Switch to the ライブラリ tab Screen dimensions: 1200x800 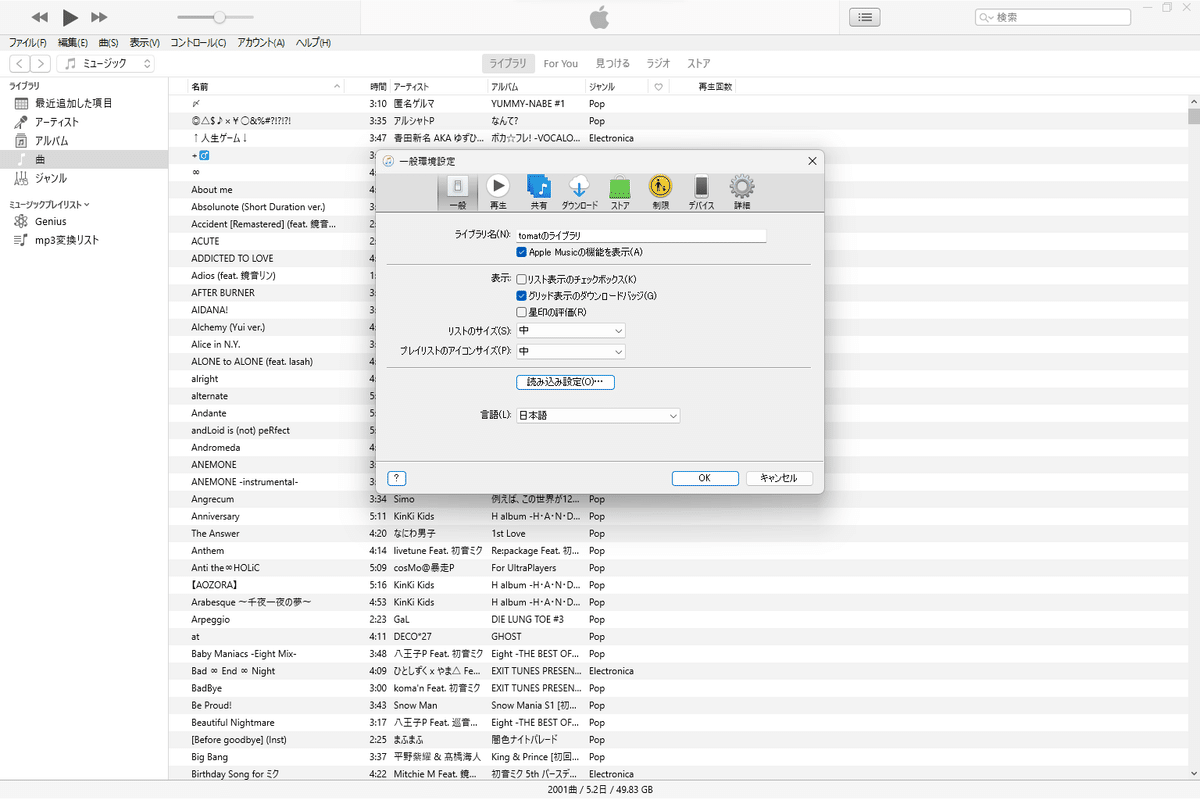pos(508,64)
